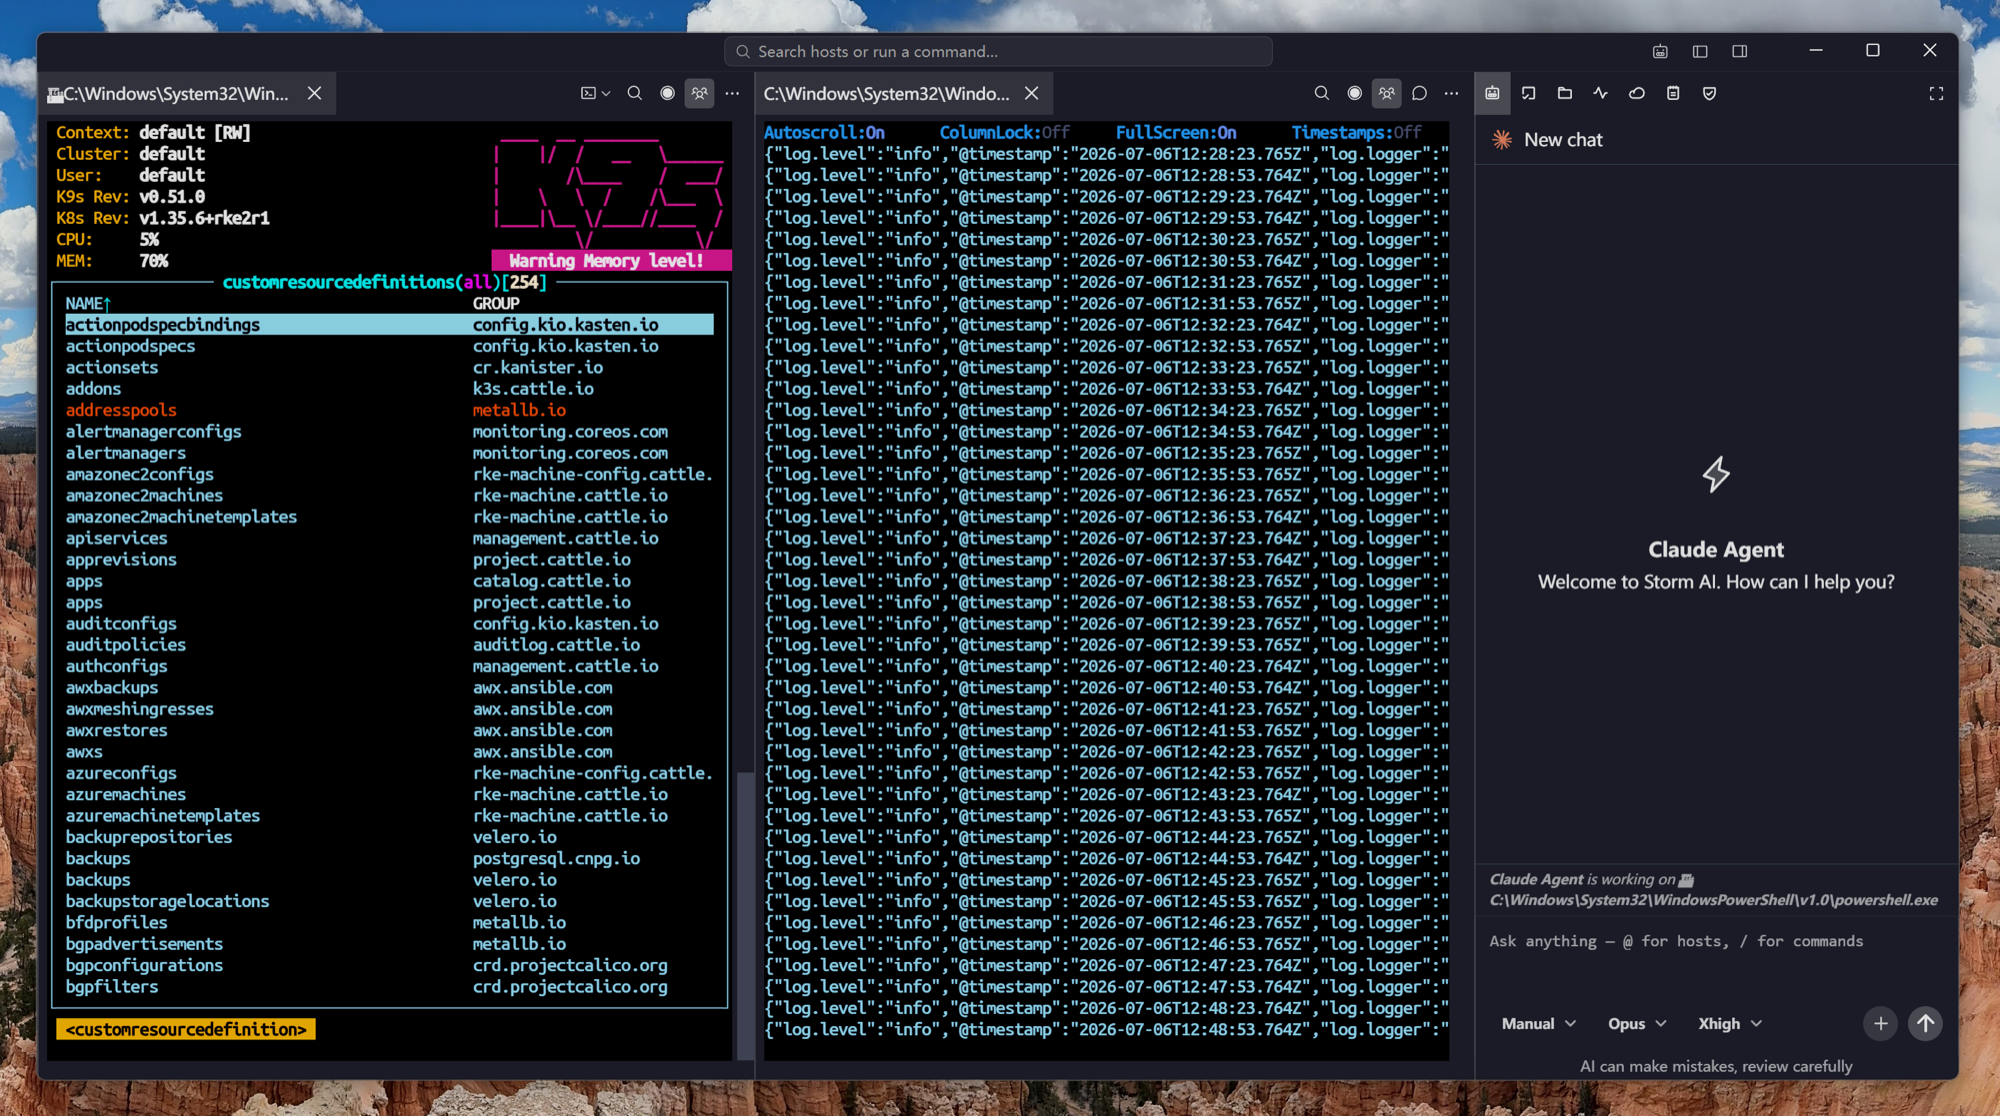This screenshot has width=2000, height=1116.
Task: Select the bgpfilters row
Action: [x=389, y=987]
